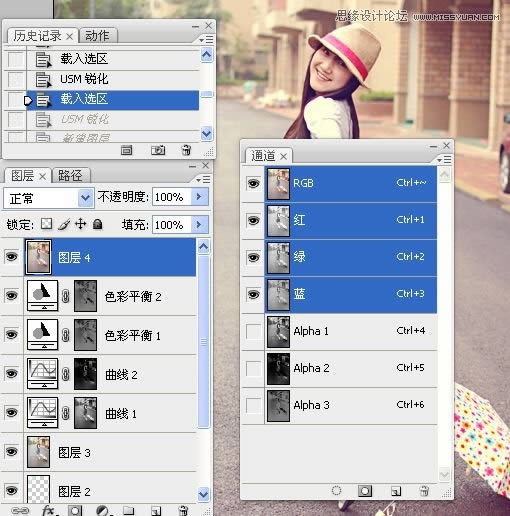
Task: Load channel as selection in Channels panel
Action: coord(337,491)
